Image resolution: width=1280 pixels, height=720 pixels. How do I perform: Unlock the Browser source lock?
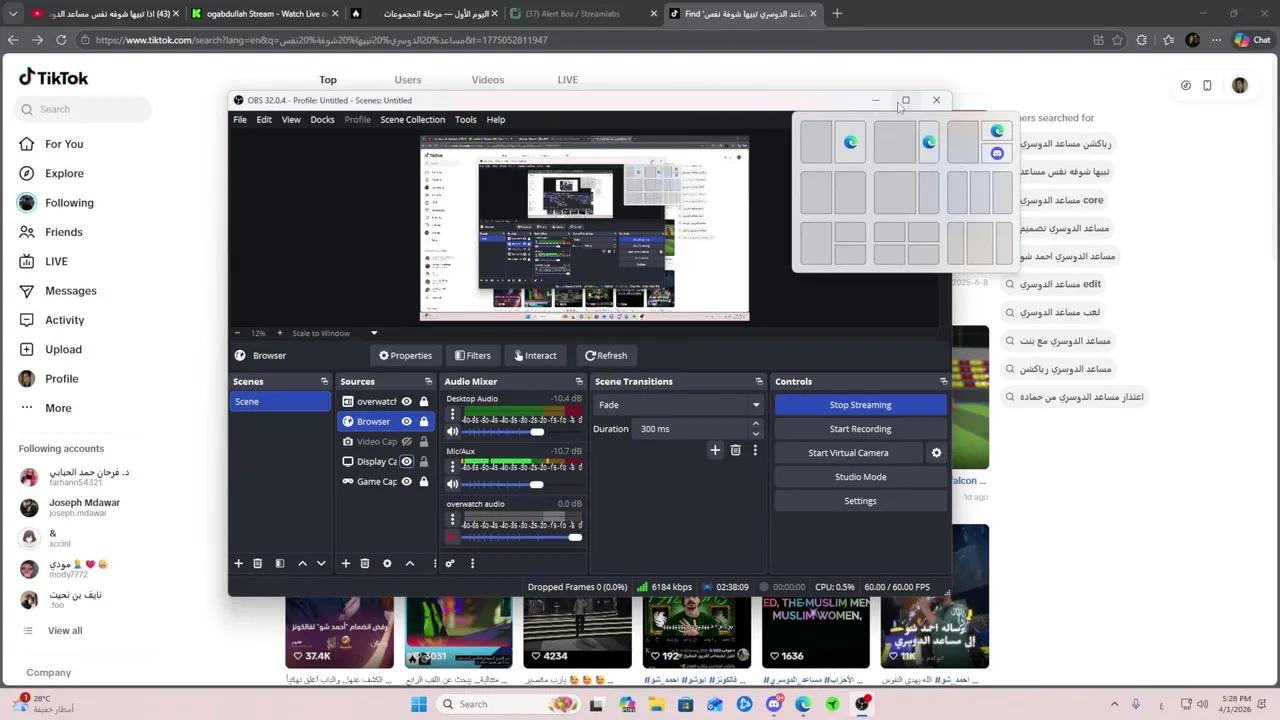click(x=424, y=421)
